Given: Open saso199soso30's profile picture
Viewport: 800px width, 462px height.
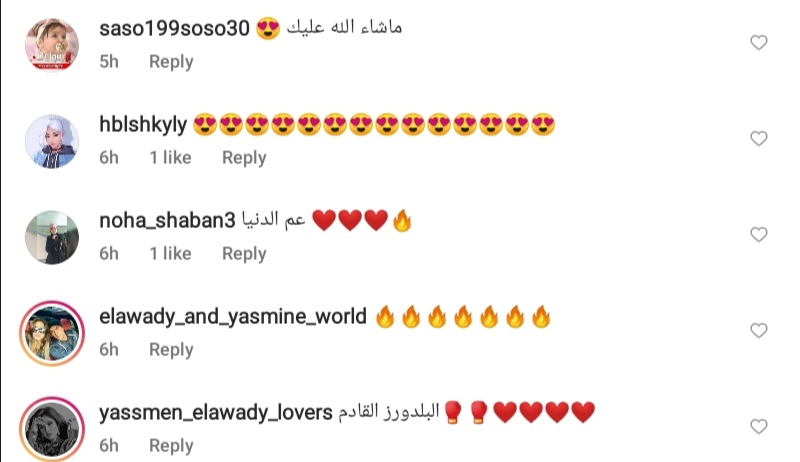Looking at the screenshot, I should point(52,45).
